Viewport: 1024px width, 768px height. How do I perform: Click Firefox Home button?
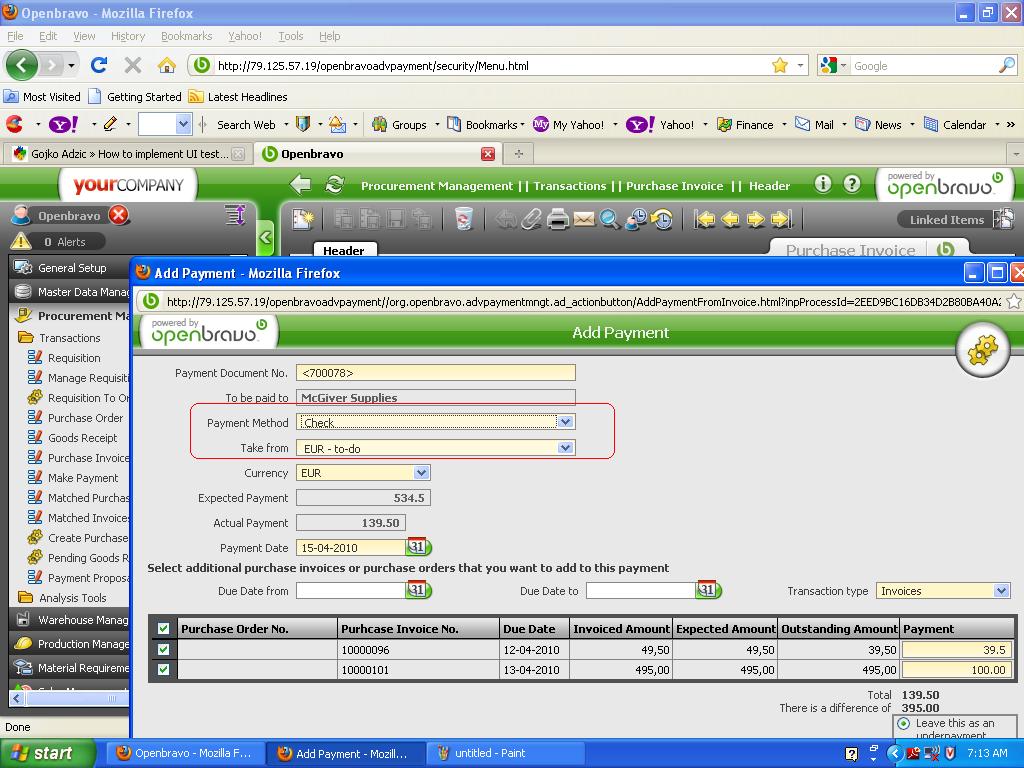tap(167, 65)
